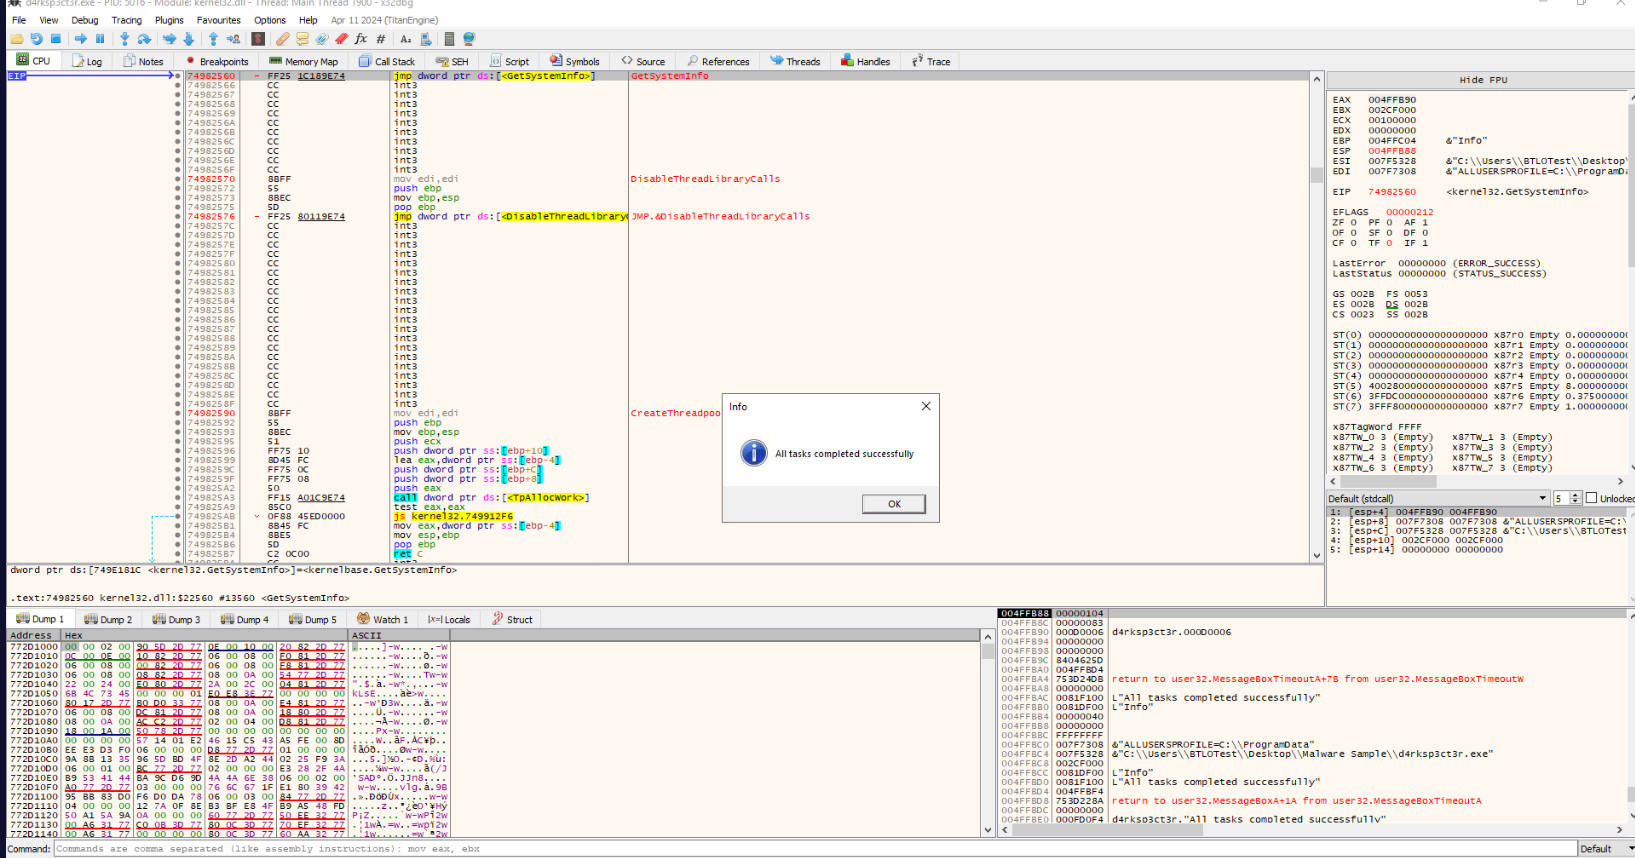Open the Labels list icon
This screenshot has width=1635, height=858.
[x=322, y=39]
